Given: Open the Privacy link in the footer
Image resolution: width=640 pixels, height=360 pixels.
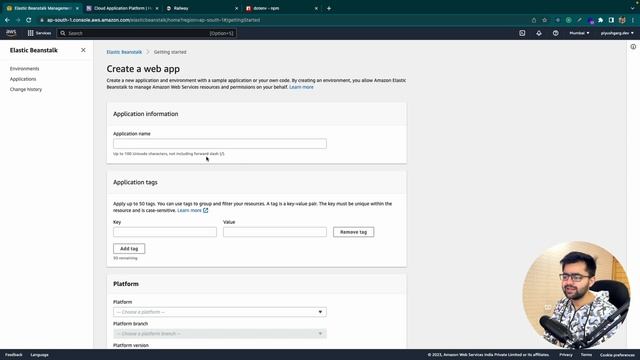Looking at the screenshot, I should coord(566,355).
